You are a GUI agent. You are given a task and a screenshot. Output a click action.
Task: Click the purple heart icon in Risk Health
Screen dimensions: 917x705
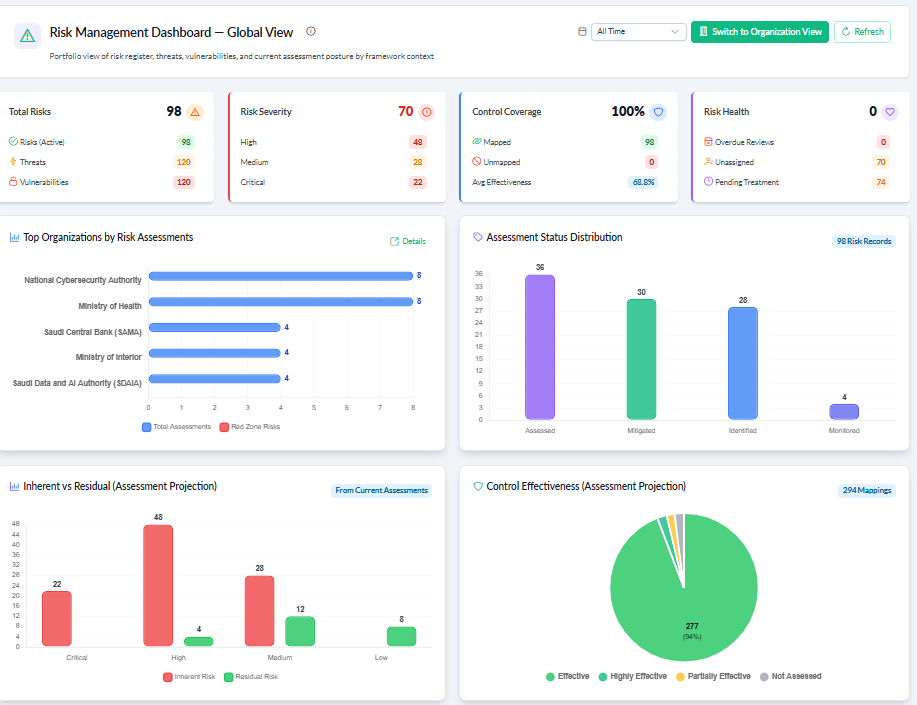tap(890, 112)
